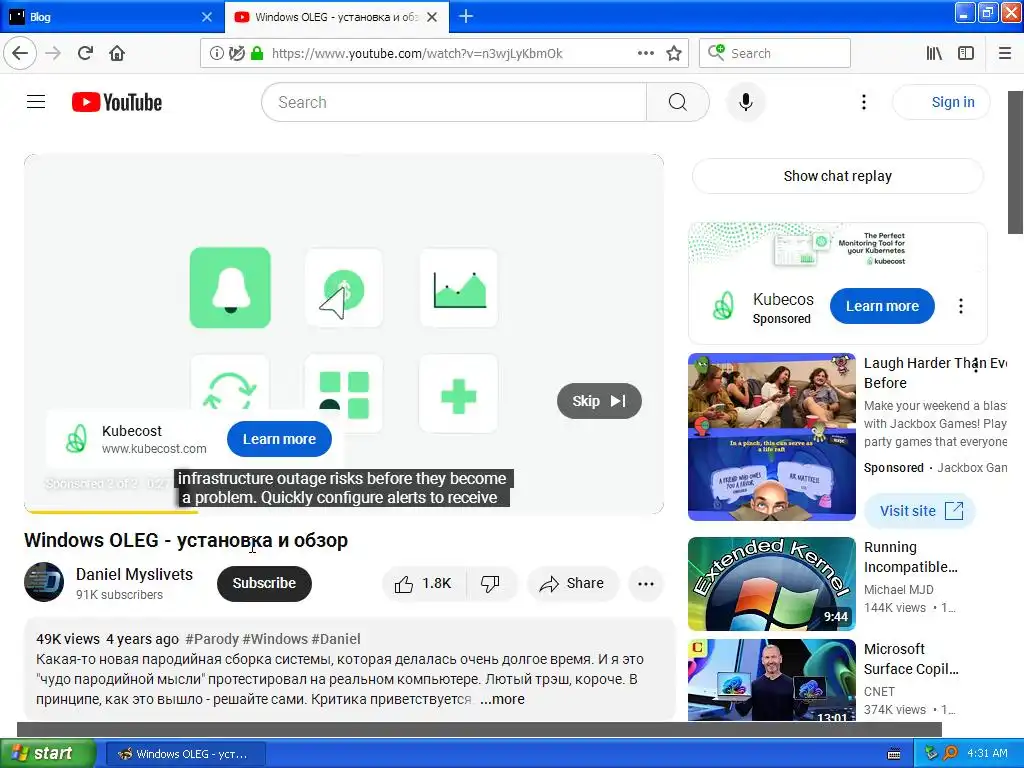Viewport: 1024px width, 768px height.
Task: Click the browser Back arrow button
Action: 20,53
